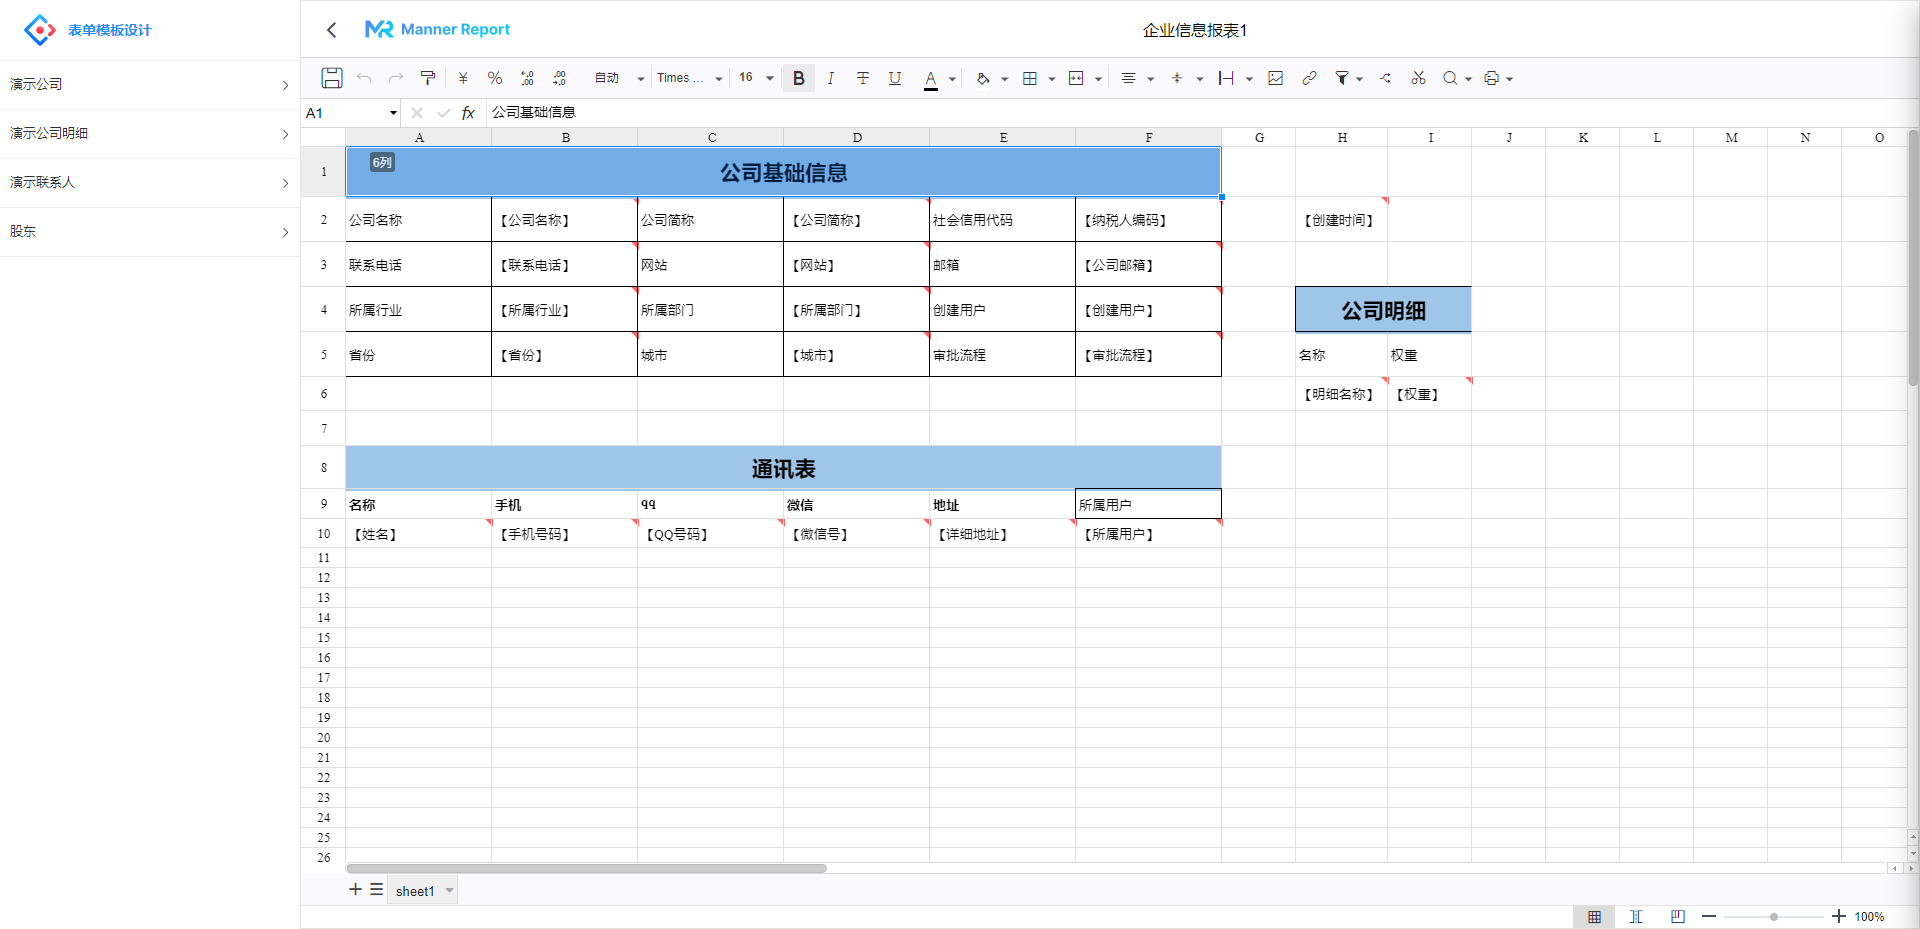Apply yen currency format
This screenshot has height=929, width=1920.
coord(463,78)
